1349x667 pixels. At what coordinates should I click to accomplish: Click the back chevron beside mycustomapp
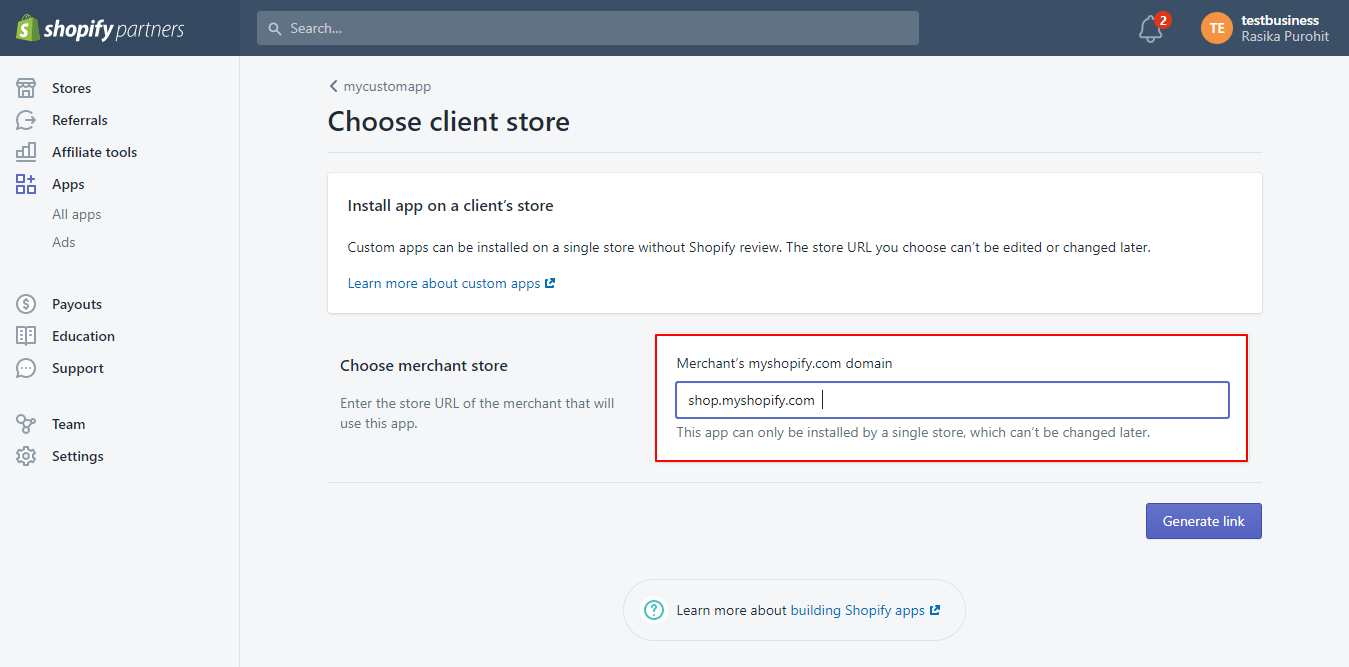tap(333, 87)
